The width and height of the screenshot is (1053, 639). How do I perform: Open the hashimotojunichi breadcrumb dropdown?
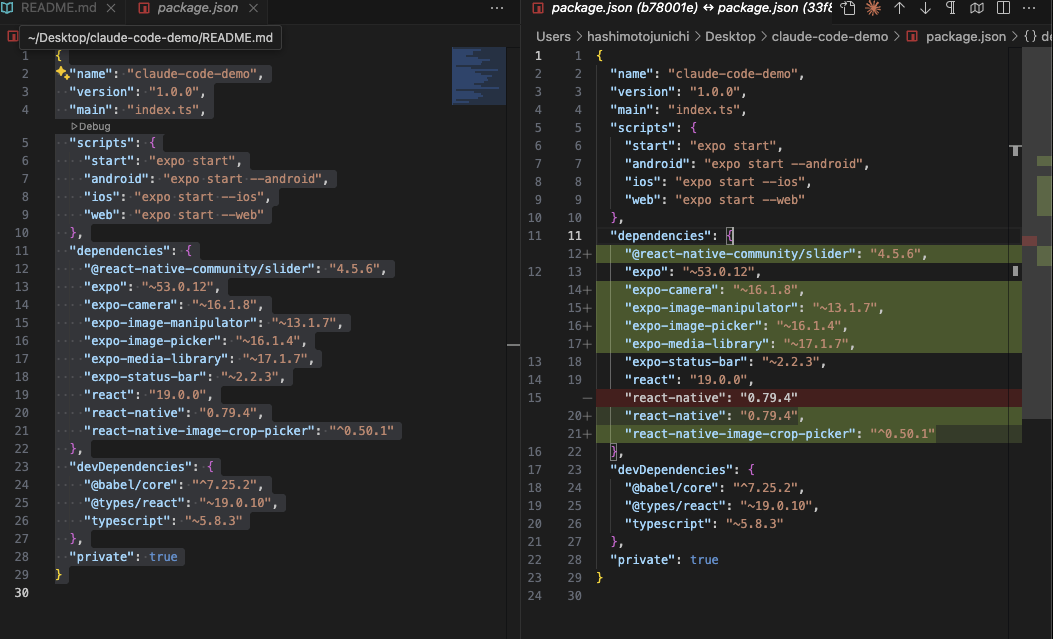point(638,36)
